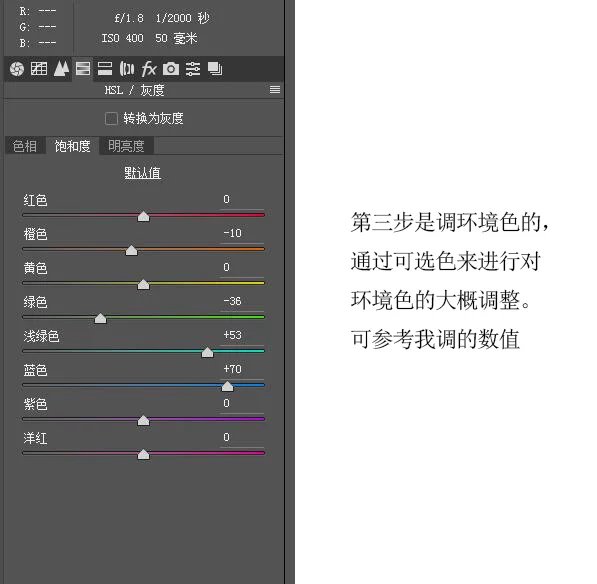Switch to the 明亮度 tab
597x584 pixels.
(126, 146)
